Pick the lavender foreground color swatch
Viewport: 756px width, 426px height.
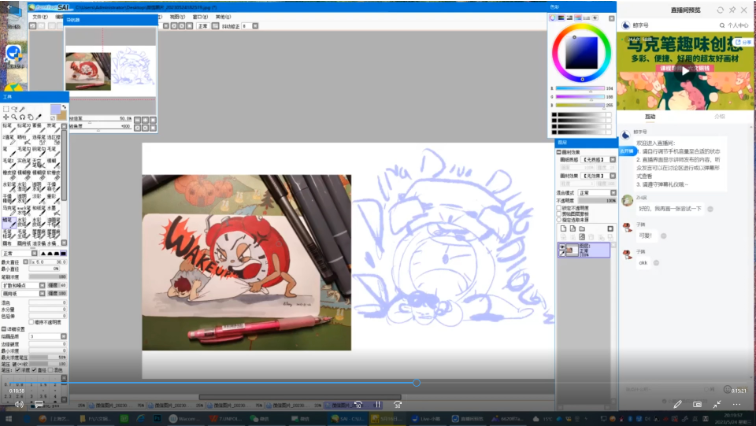pos(55,109)
